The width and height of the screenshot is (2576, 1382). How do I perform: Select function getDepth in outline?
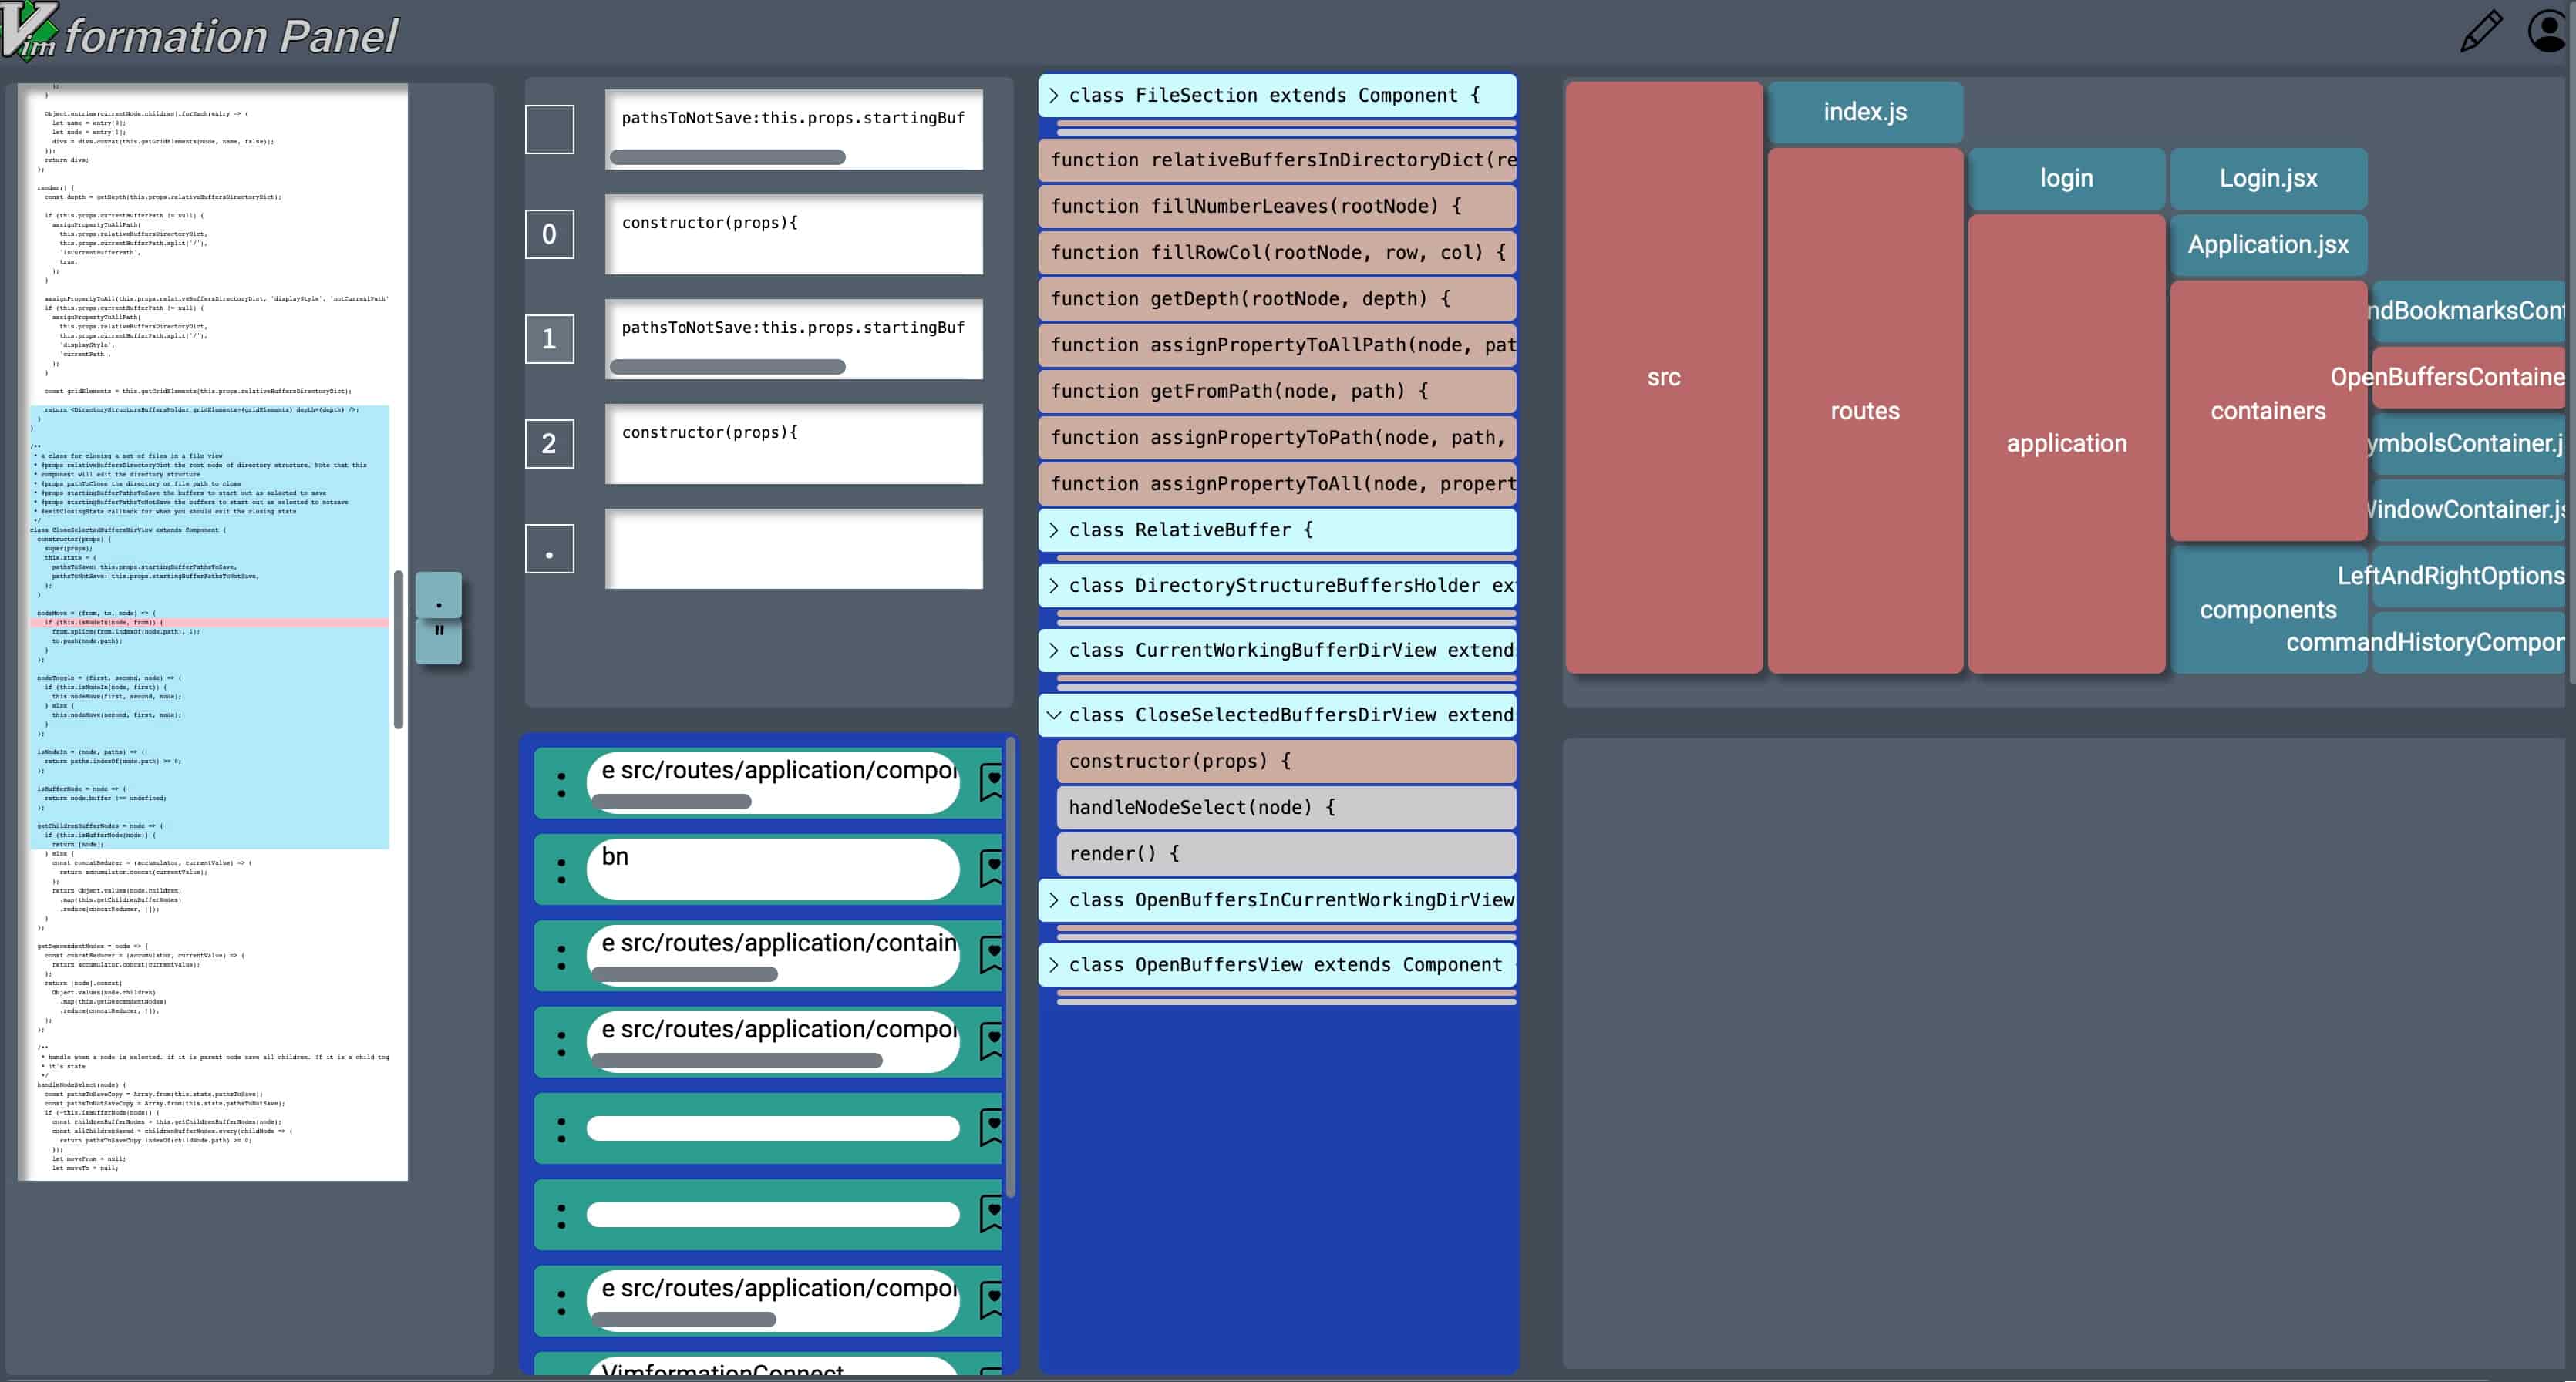tap(1277, 299)
